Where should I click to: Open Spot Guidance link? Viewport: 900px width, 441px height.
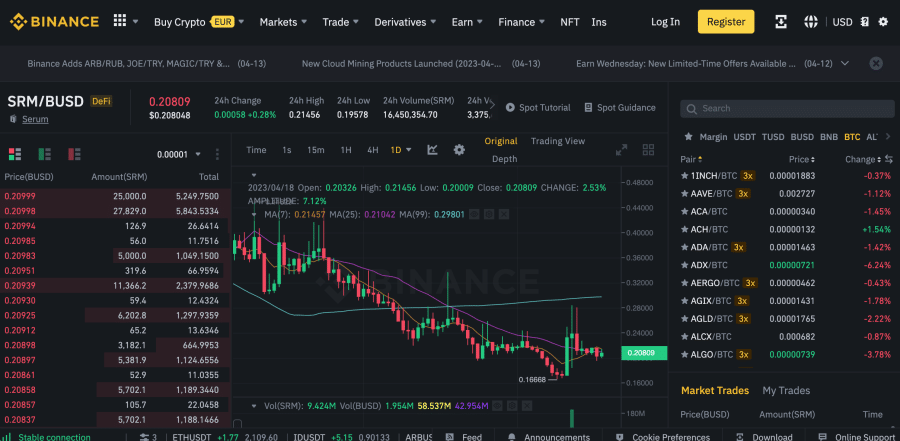pyautogui.click(x=619, y=107)
